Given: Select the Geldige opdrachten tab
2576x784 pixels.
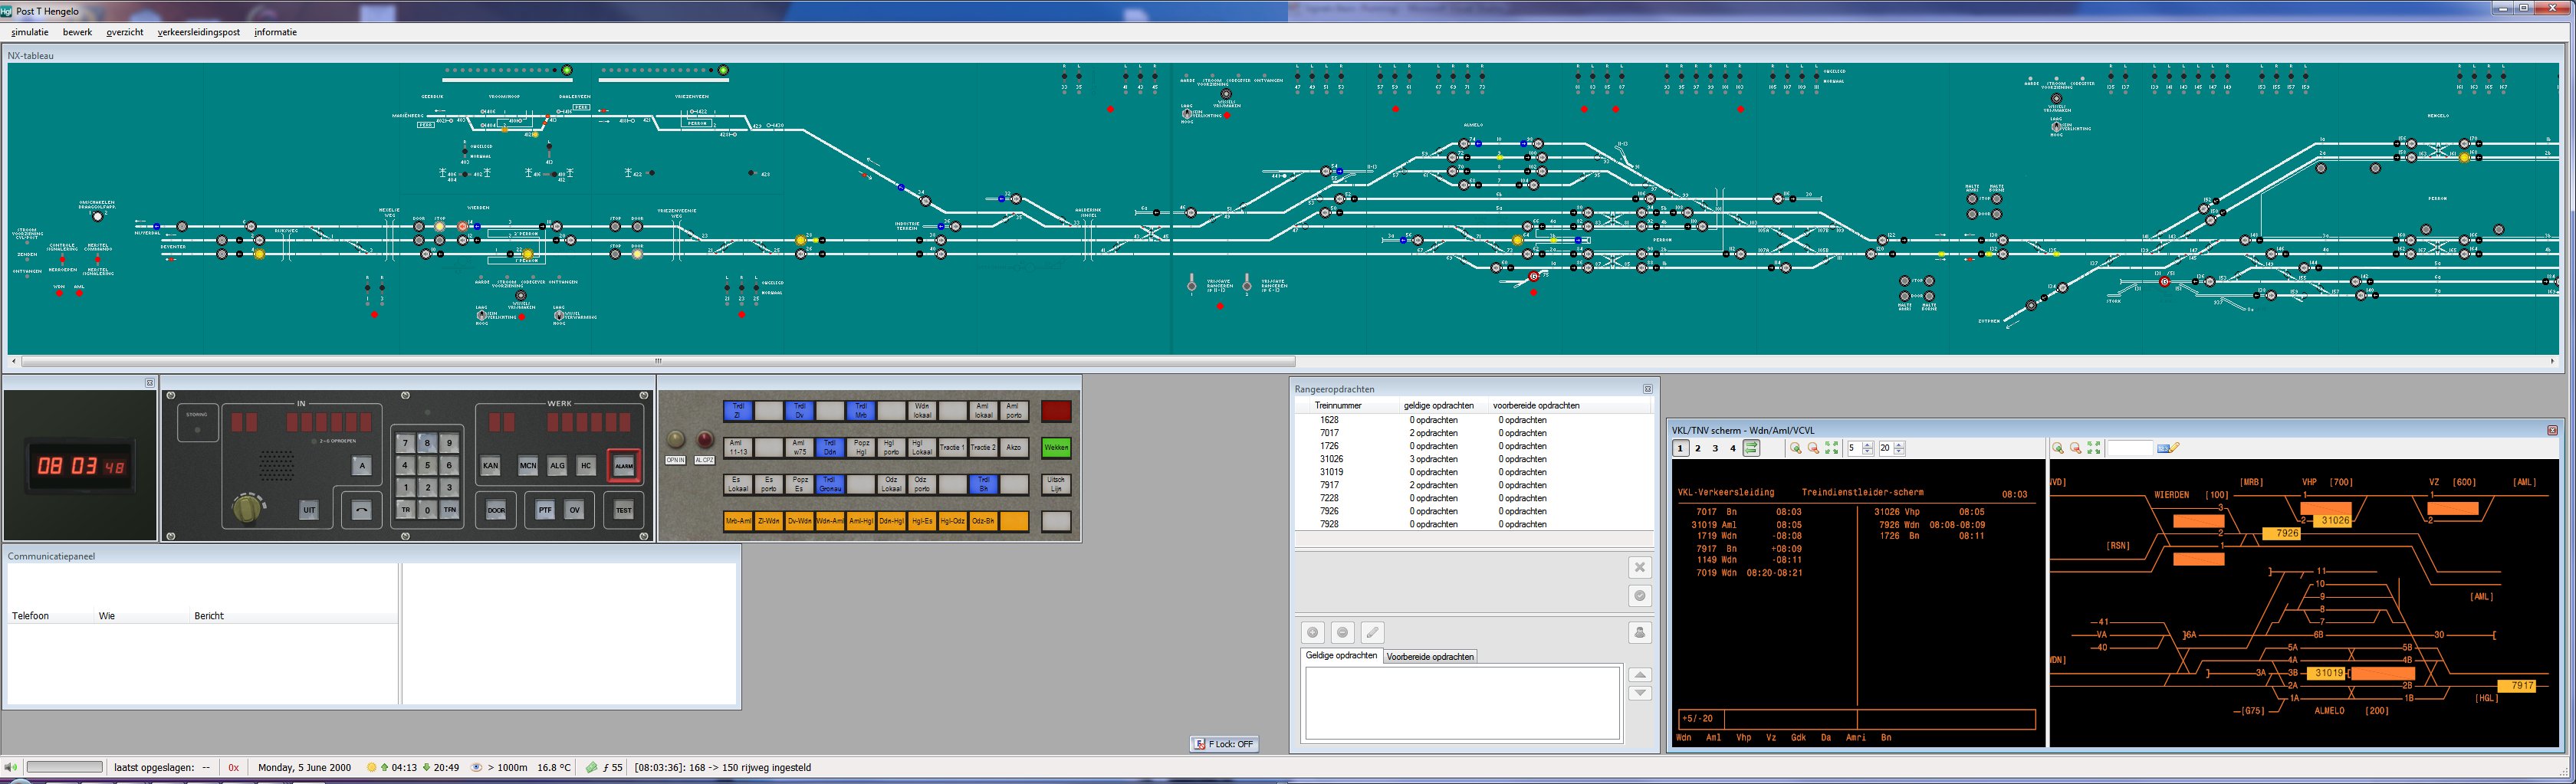Looking at the screenshot, I should tap(1341, 656).
